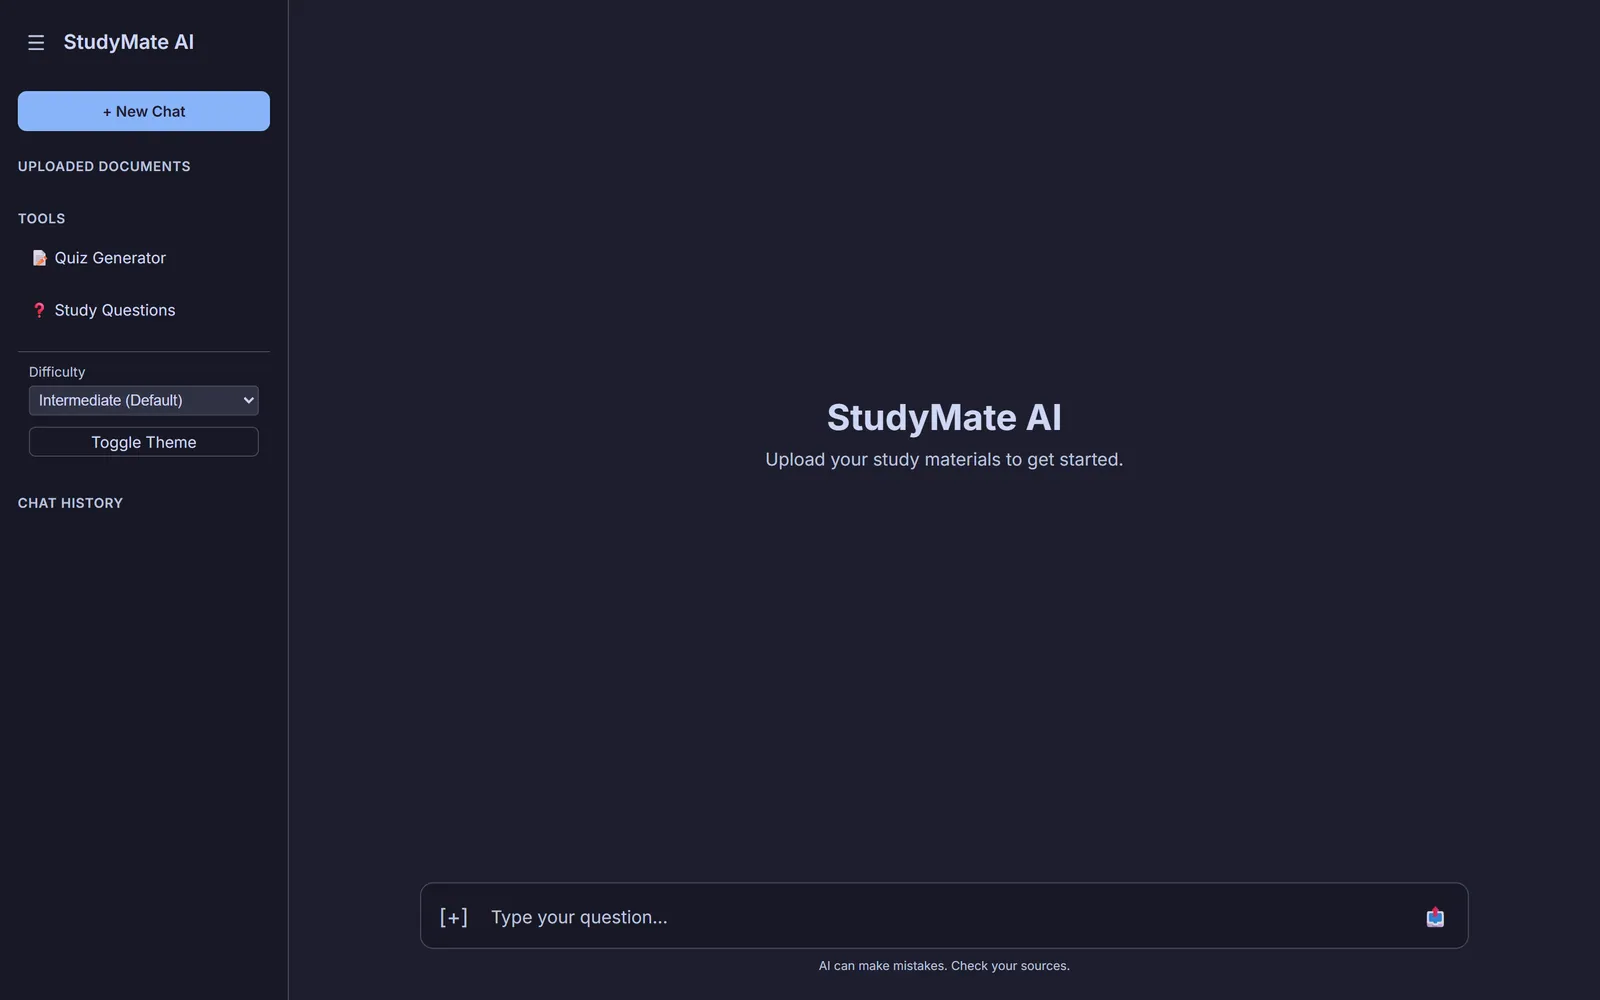Select the Chat History section header
Image resolution: width=1600 pixels, height=1000 pixels.
coord(70,503)
